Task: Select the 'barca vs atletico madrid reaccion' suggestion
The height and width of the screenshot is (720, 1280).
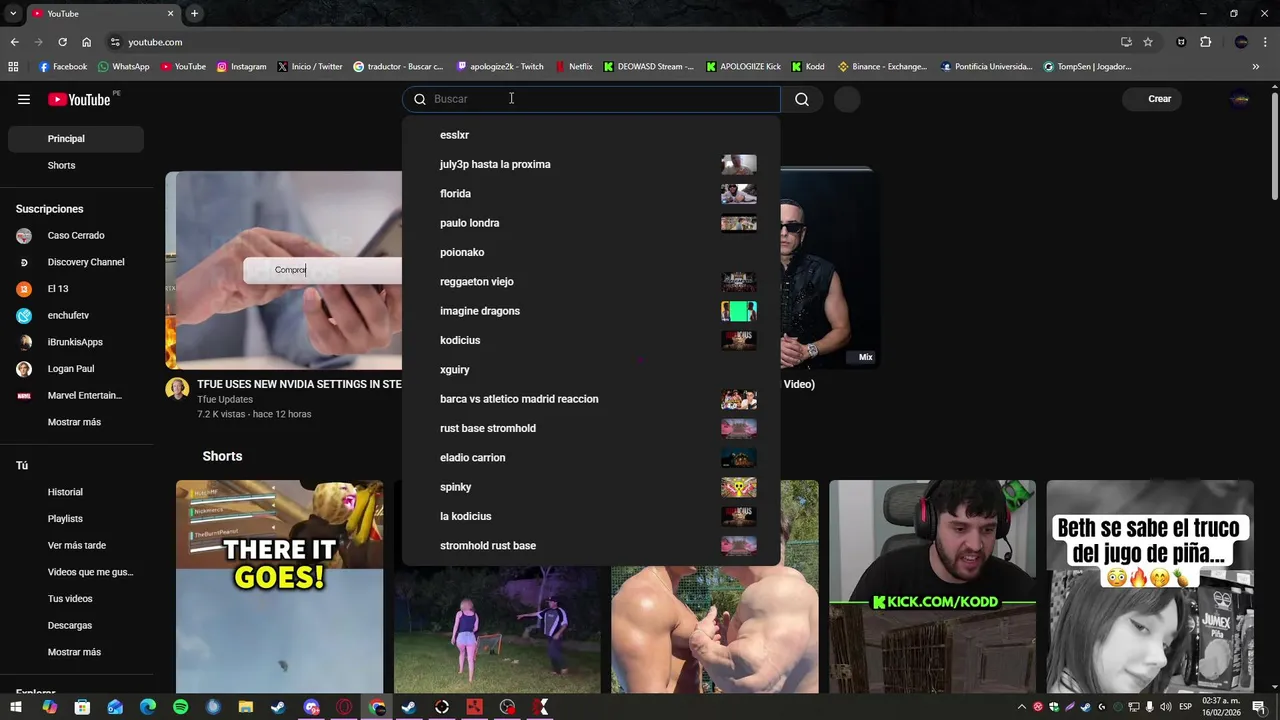Action: pyautogui.click(x=591, y=399)
